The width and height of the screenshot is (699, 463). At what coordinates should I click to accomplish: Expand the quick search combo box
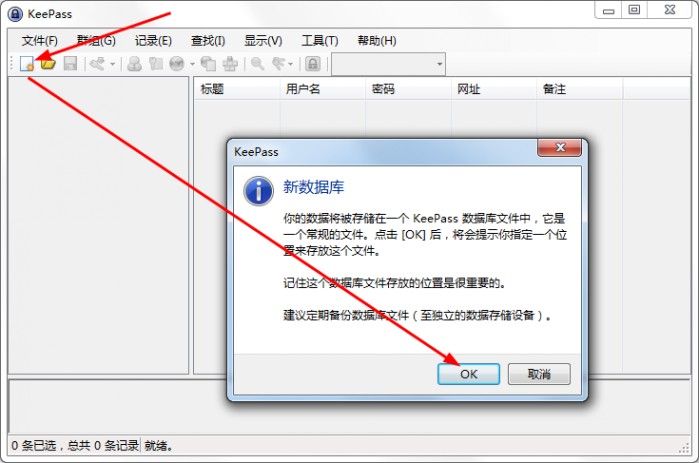pos(388,64)
